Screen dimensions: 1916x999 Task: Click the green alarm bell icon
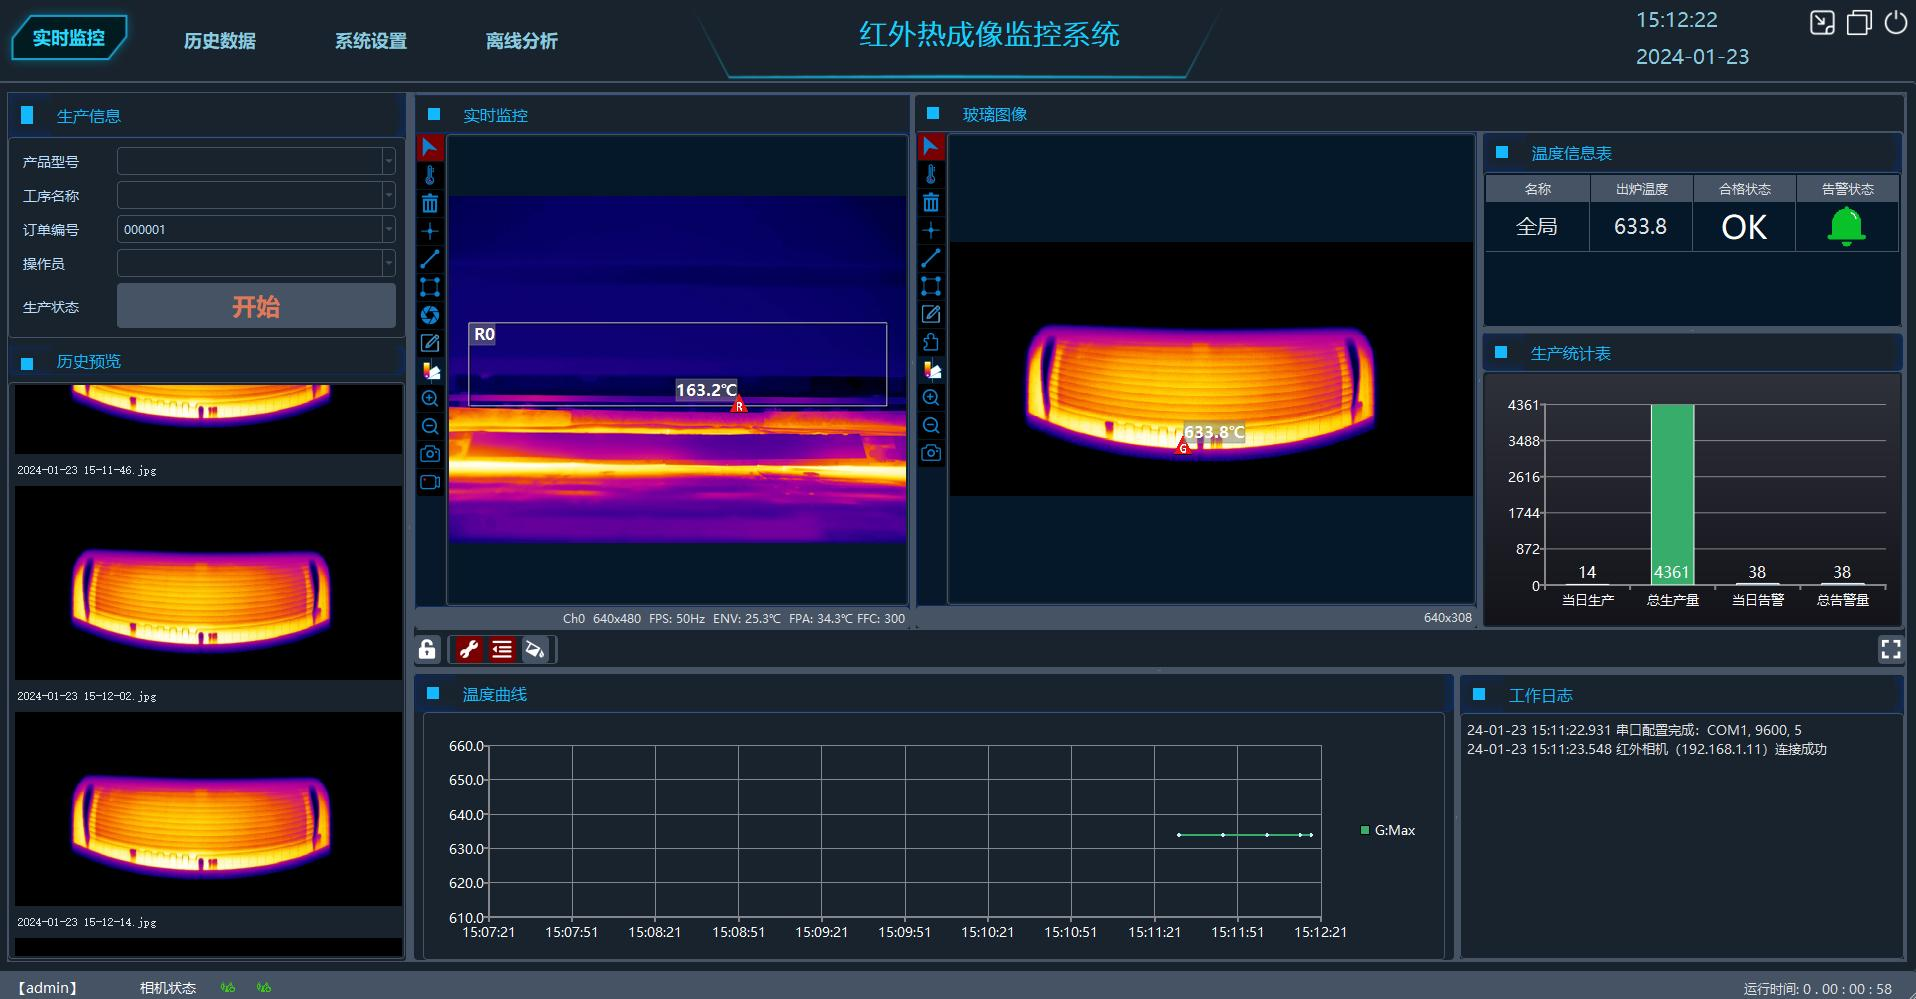(x=1846, y=227)
